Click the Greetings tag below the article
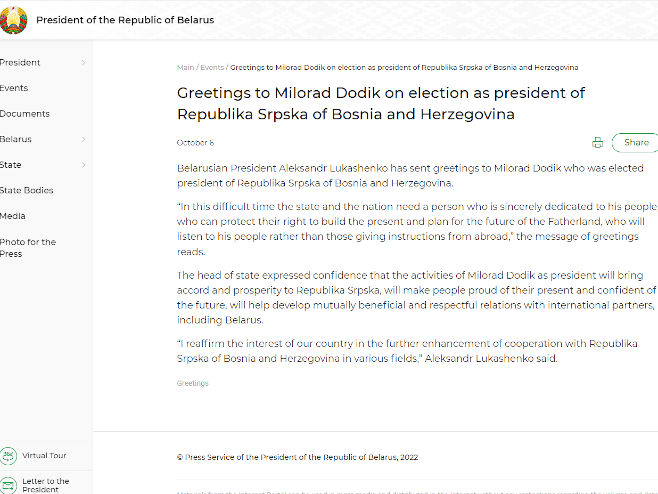658x494 pixels. (193, 383)
